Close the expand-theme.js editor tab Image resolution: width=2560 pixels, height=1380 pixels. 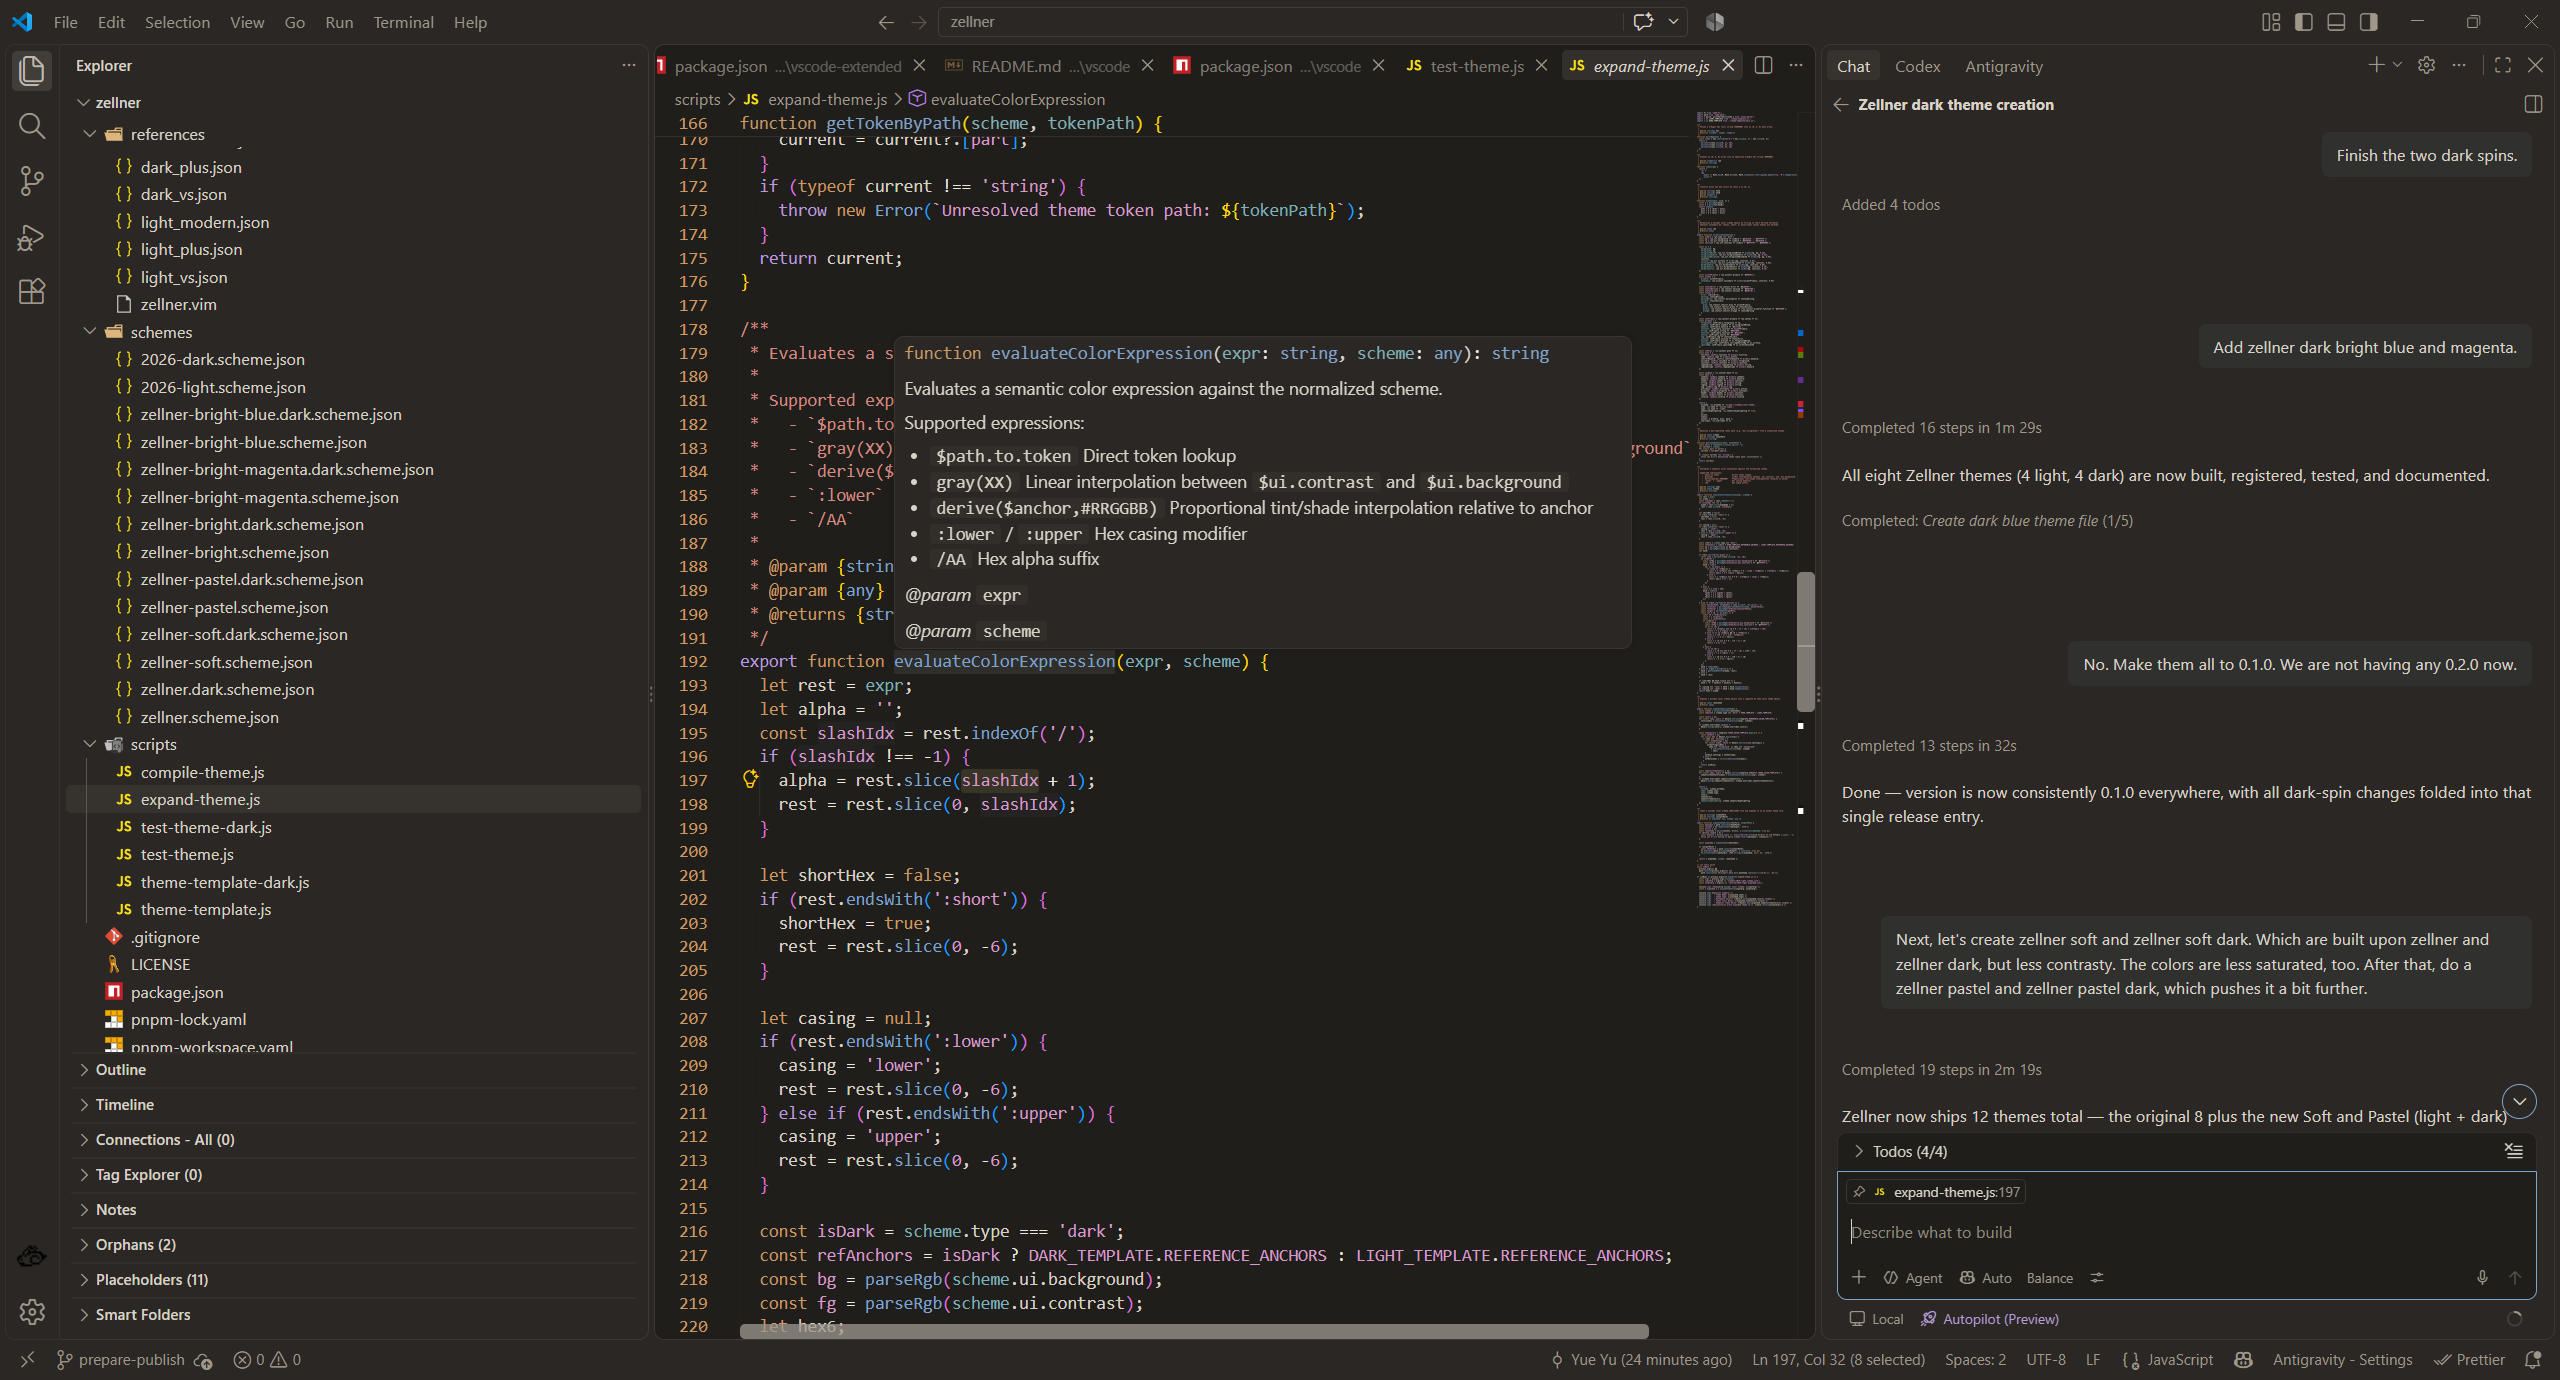point(1728,66)
